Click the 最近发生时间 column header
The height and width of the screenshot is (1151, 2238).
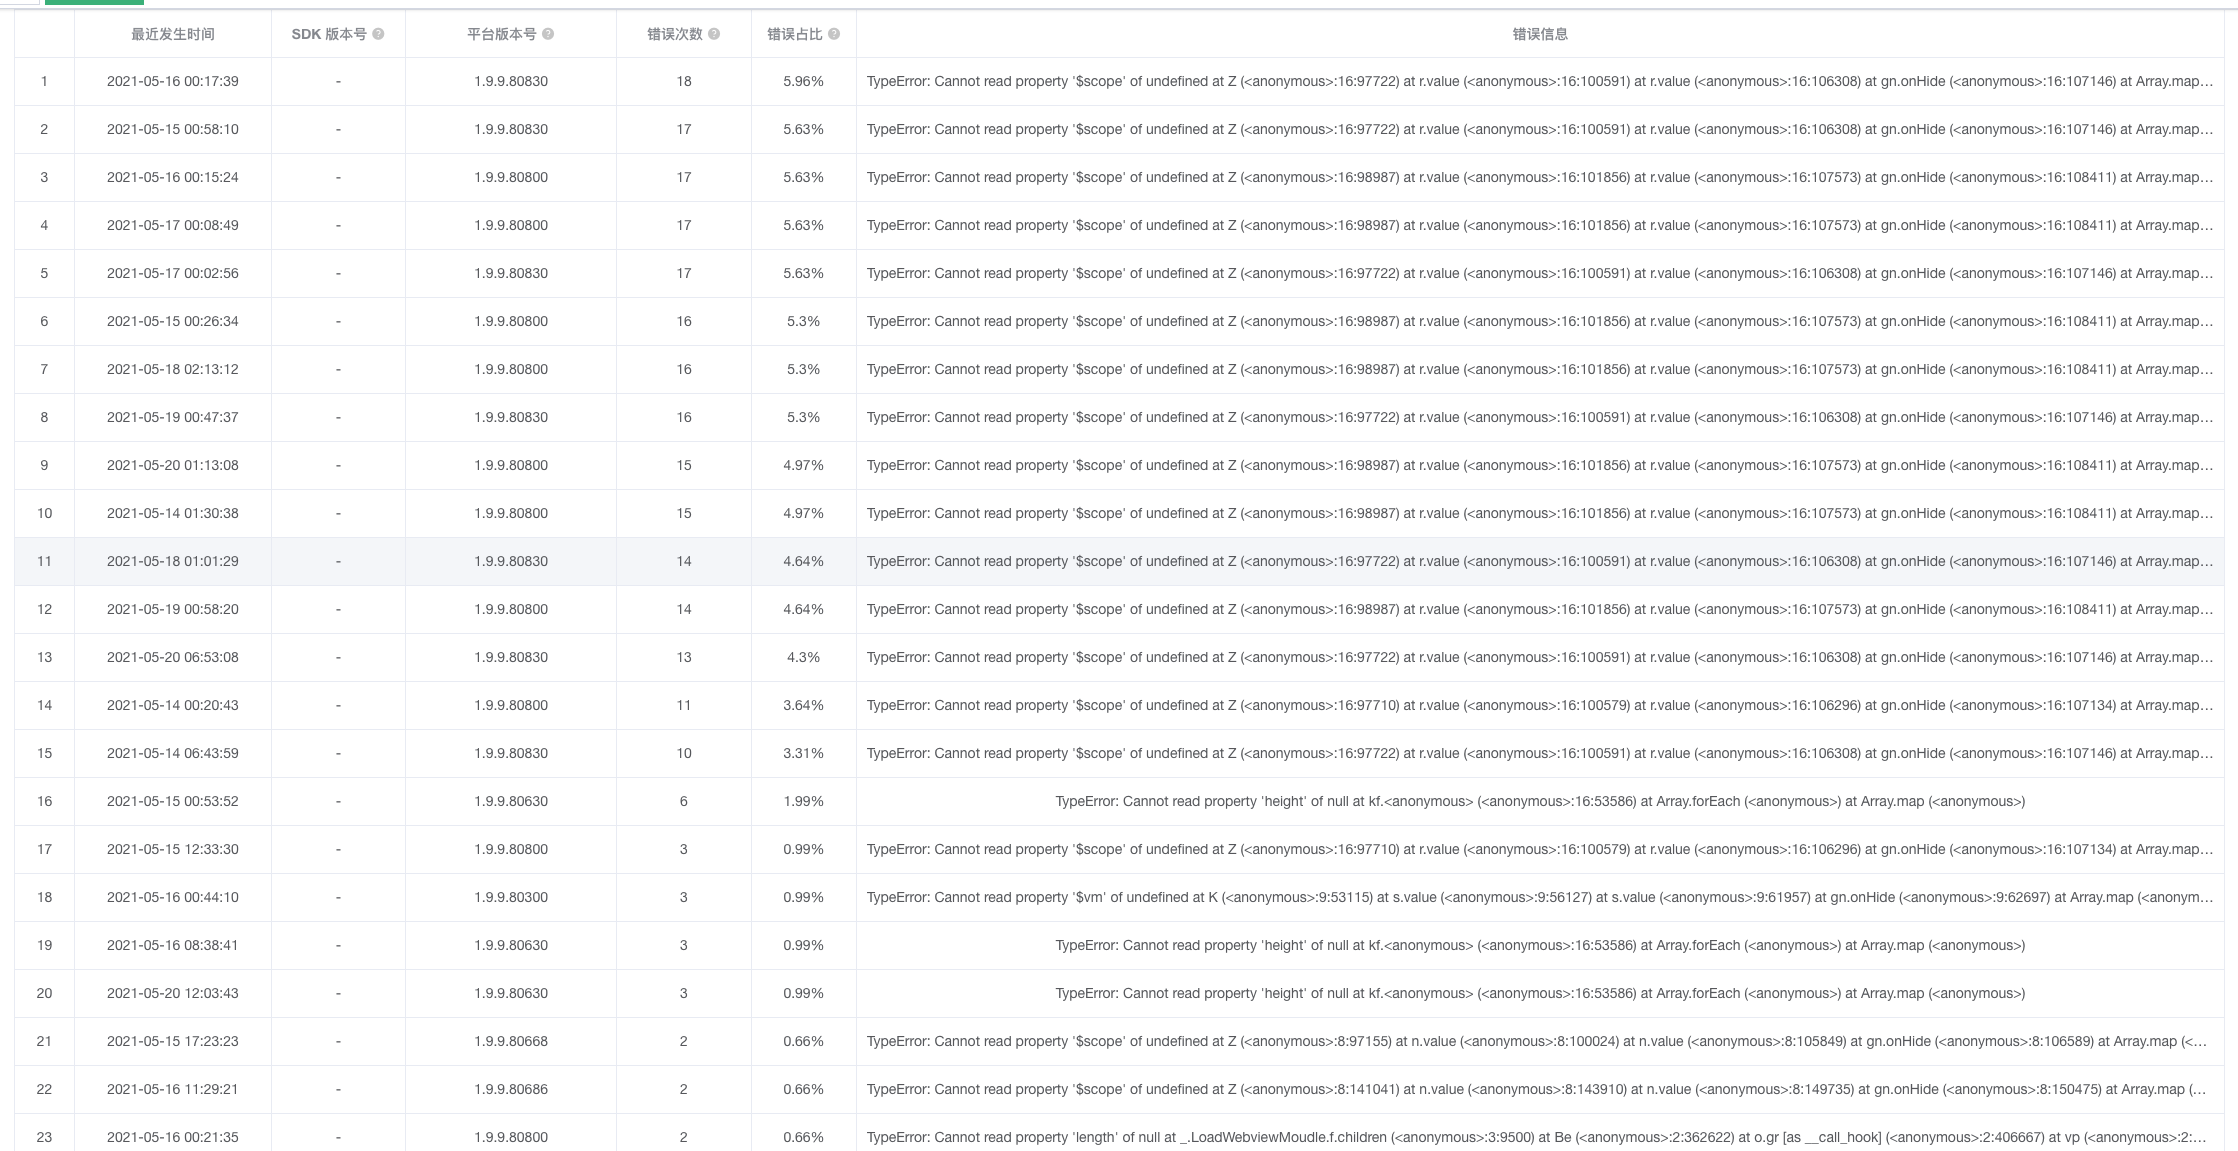tap(172, 34)
